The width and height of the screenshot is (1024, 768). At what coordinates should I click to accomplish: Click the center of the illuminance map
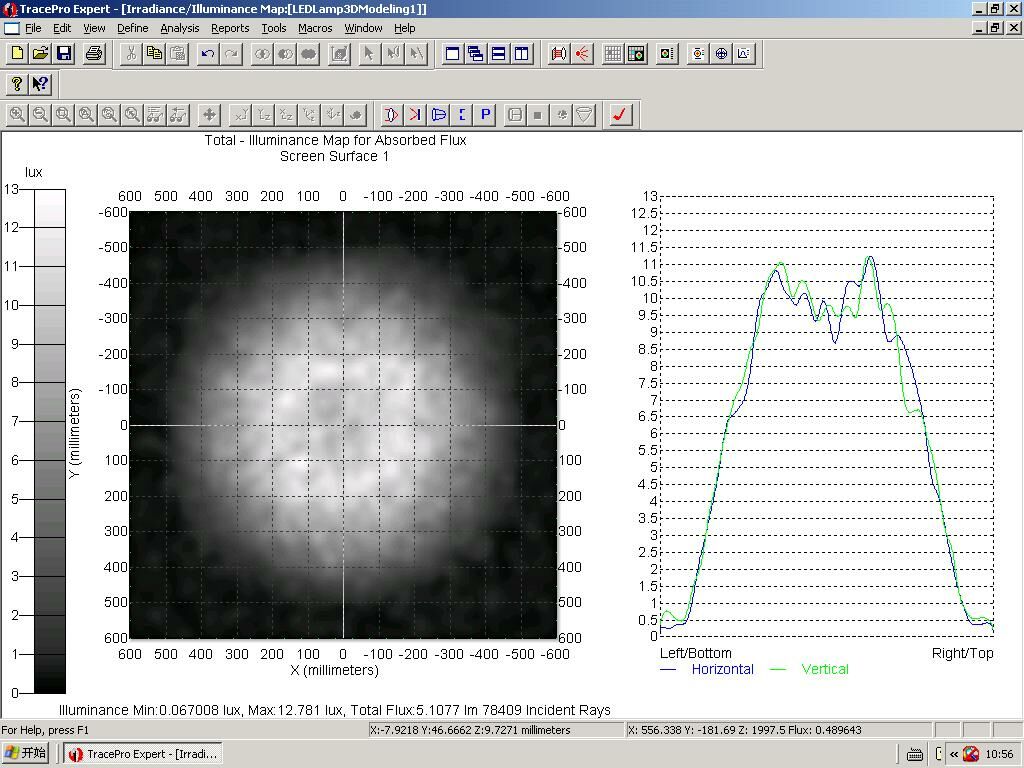(343, 425)
